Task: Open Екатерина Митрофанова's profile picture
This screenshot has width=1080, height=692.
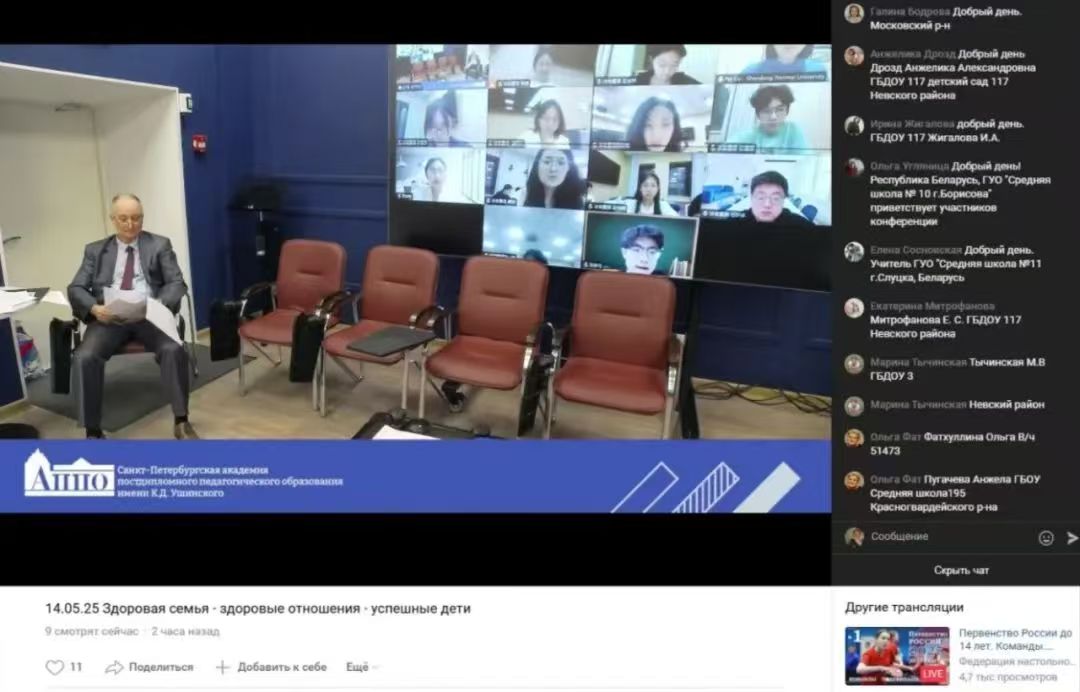Action: (x=854, y=308)
